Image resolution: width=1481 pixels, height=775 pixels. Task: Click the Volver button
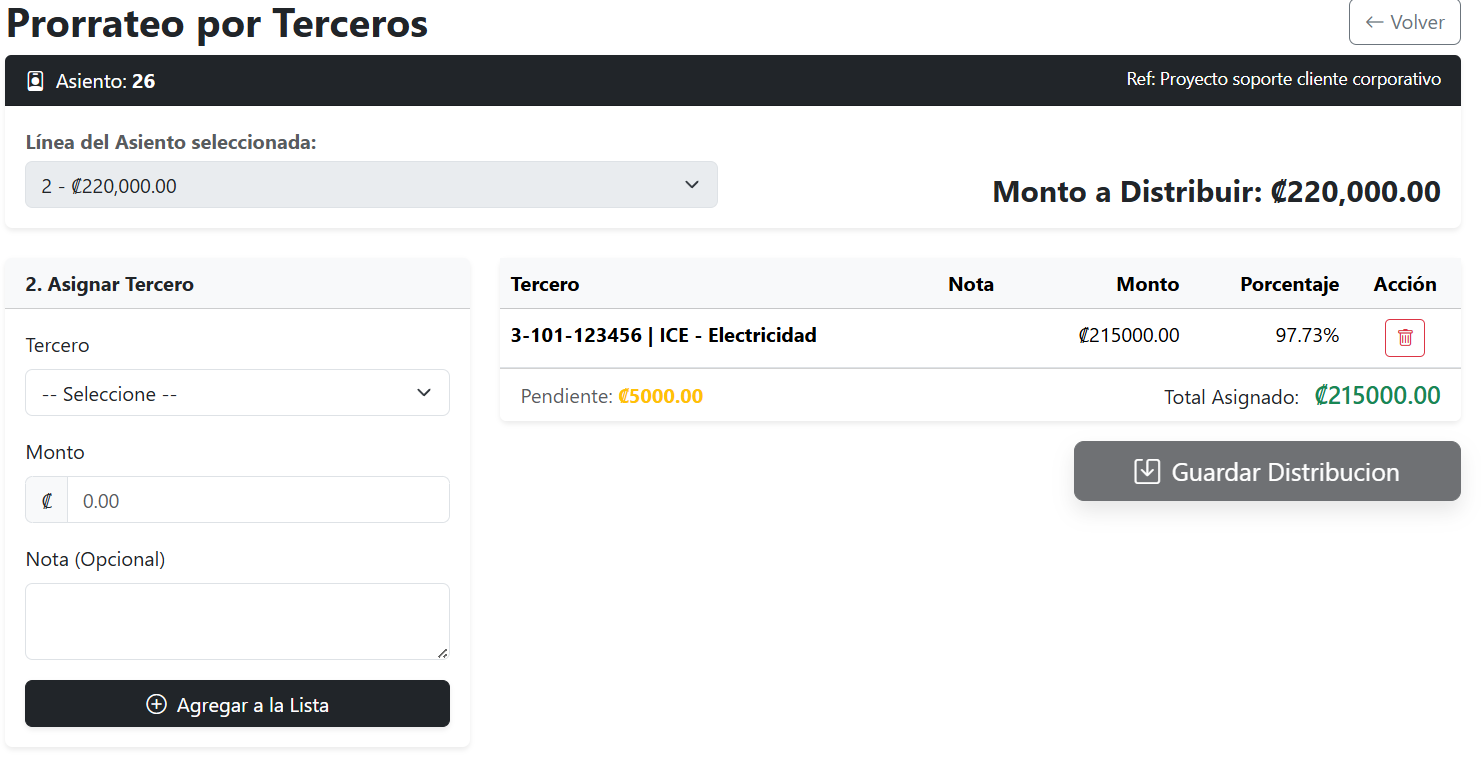[x=1404, y=22]
